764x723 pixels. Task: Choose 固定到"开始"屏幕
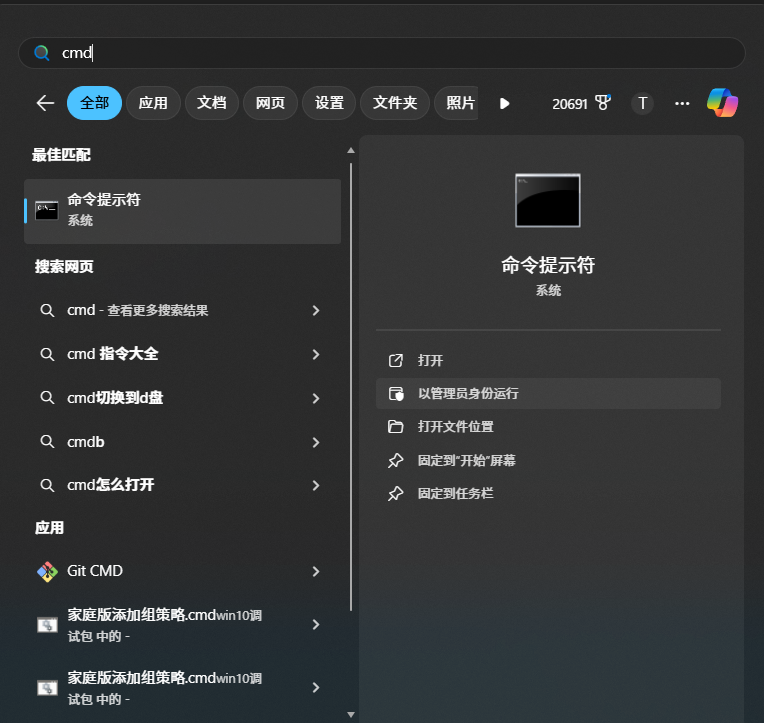[548, 460]
